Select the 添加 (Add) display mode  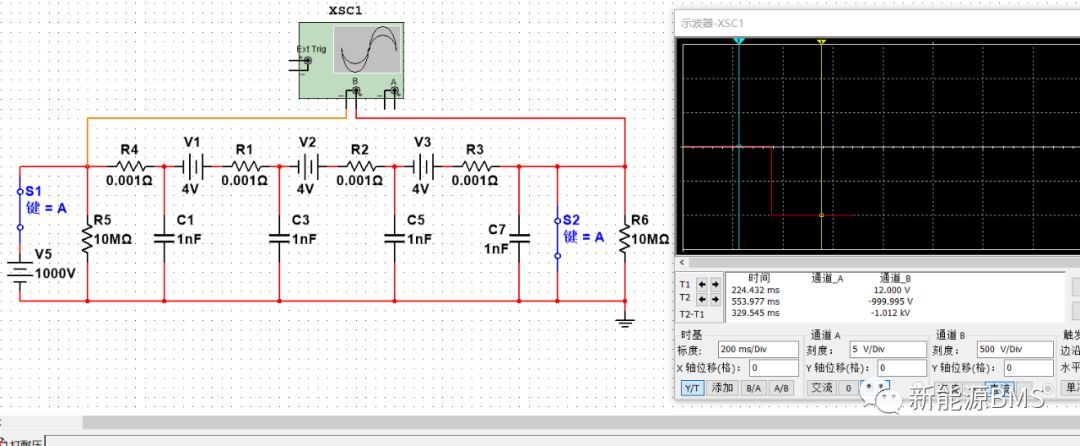[723, 388]
